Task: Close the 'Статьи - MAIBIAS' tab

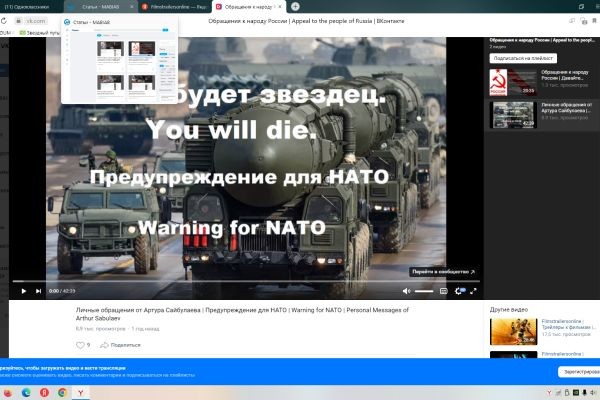Action: pyautogui.click(x=132, y=7)
